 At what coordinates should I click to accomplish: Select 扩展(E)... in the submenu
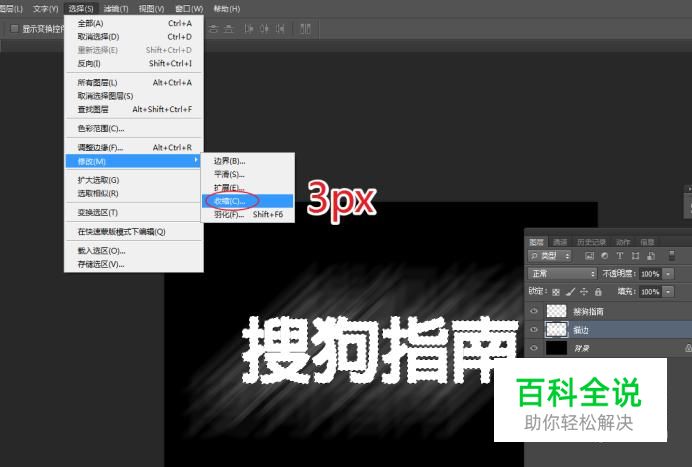pyautogui.click(x=248, y=188)
